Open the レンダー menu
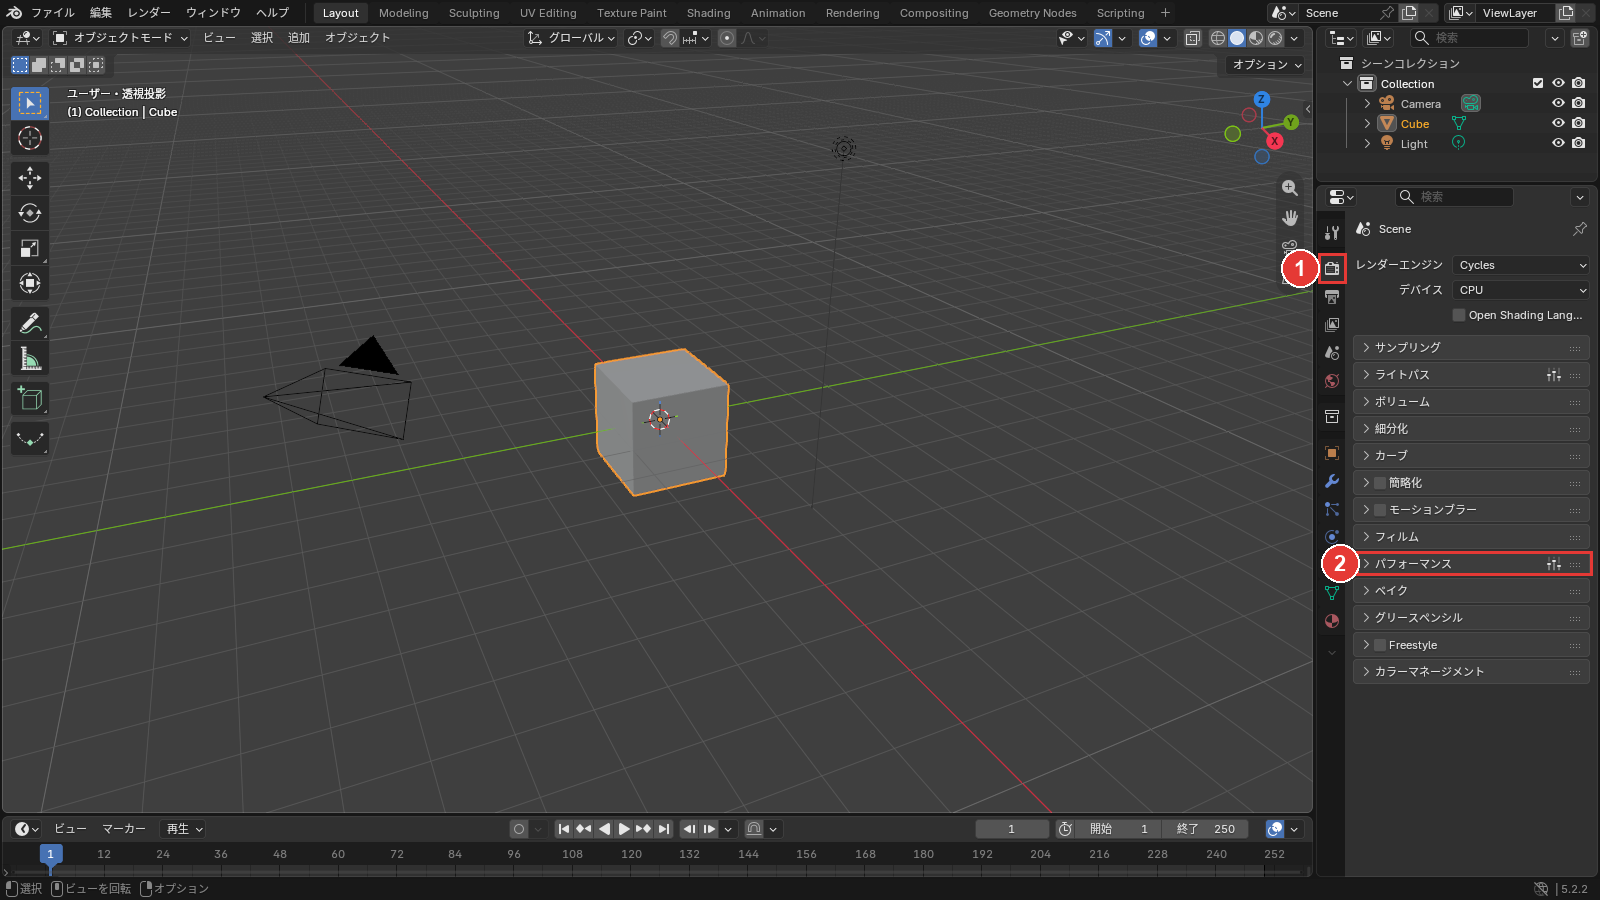1600x900 pixels. coord(149,13)
